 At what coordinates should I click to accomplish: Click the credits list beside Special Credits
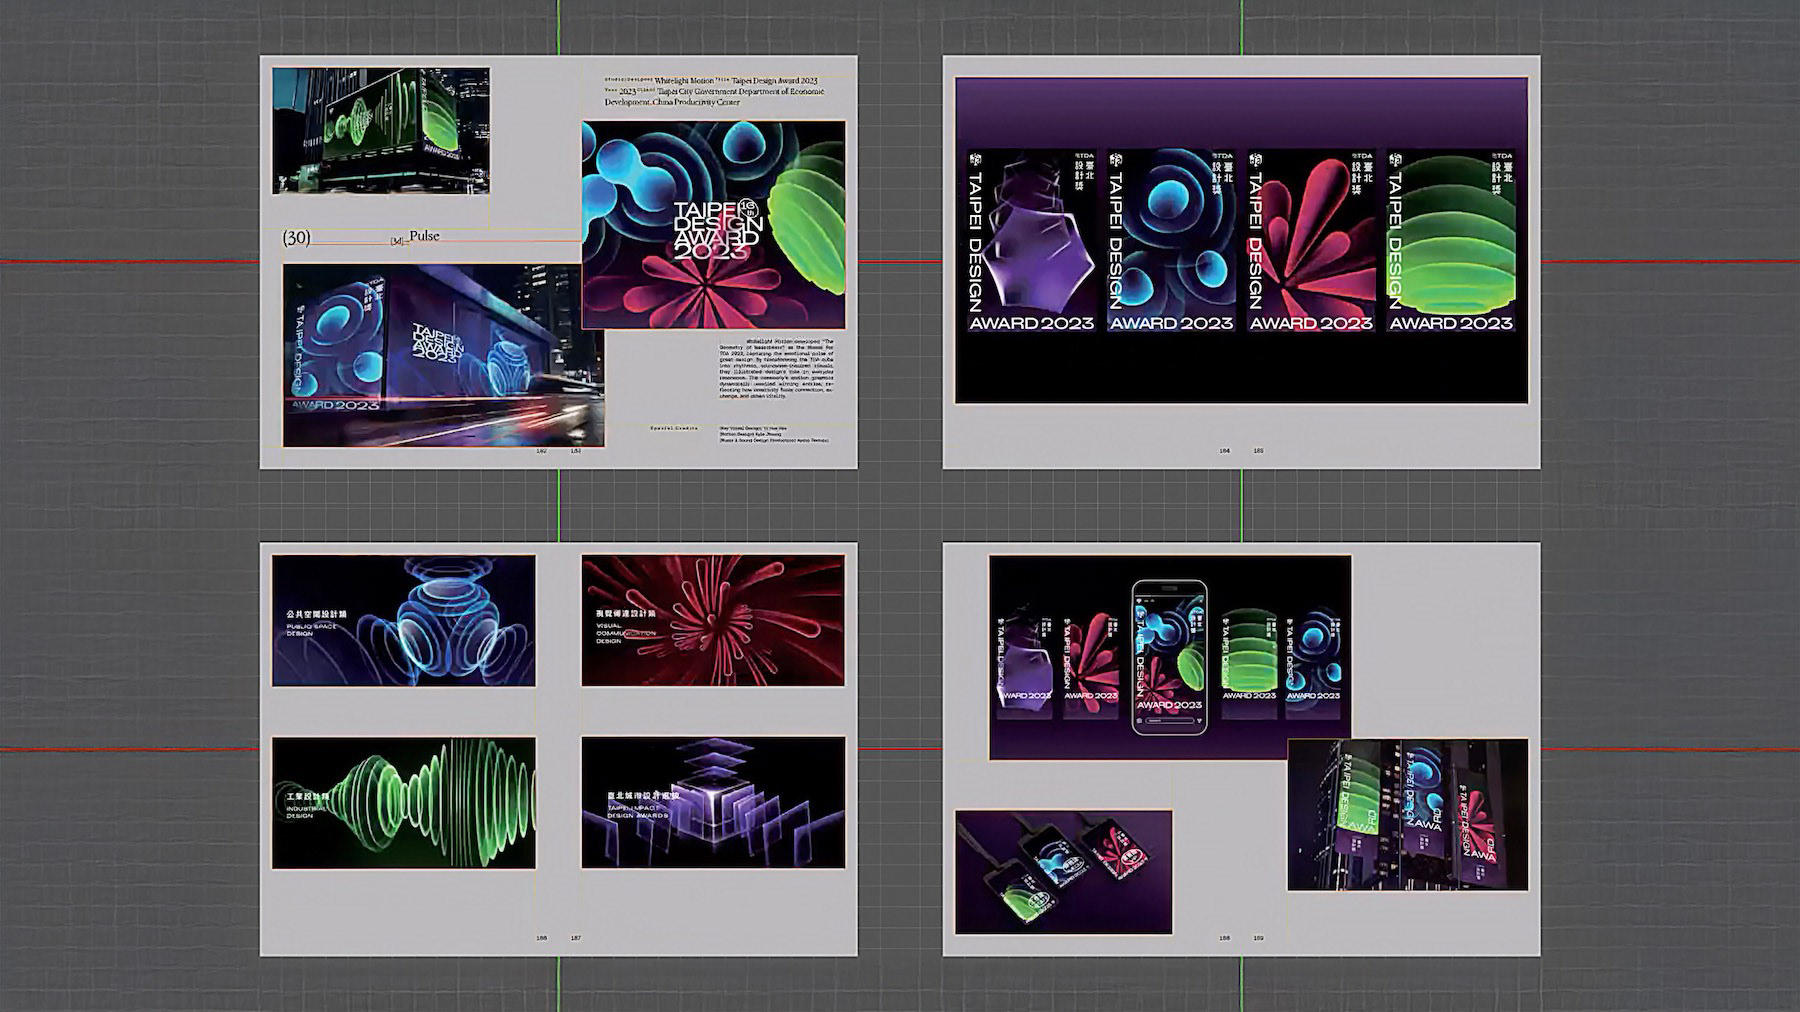coord(774,433)
